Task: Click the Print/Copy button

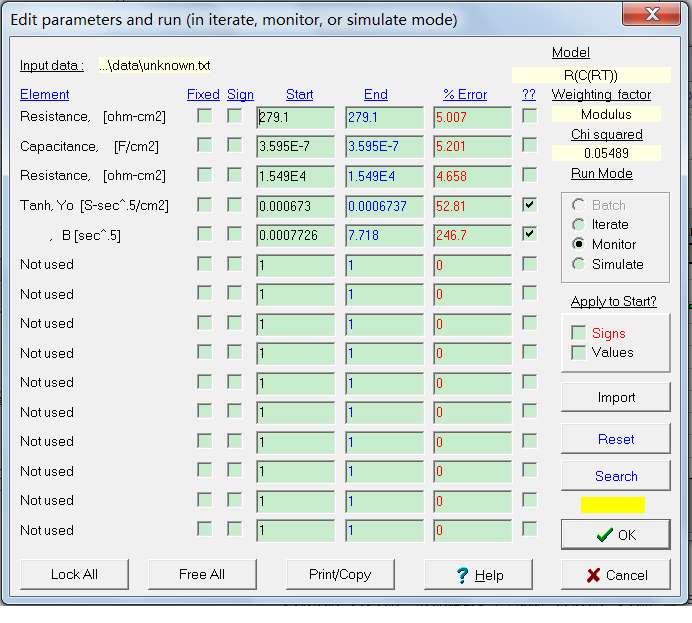Action: coord(340,574)
